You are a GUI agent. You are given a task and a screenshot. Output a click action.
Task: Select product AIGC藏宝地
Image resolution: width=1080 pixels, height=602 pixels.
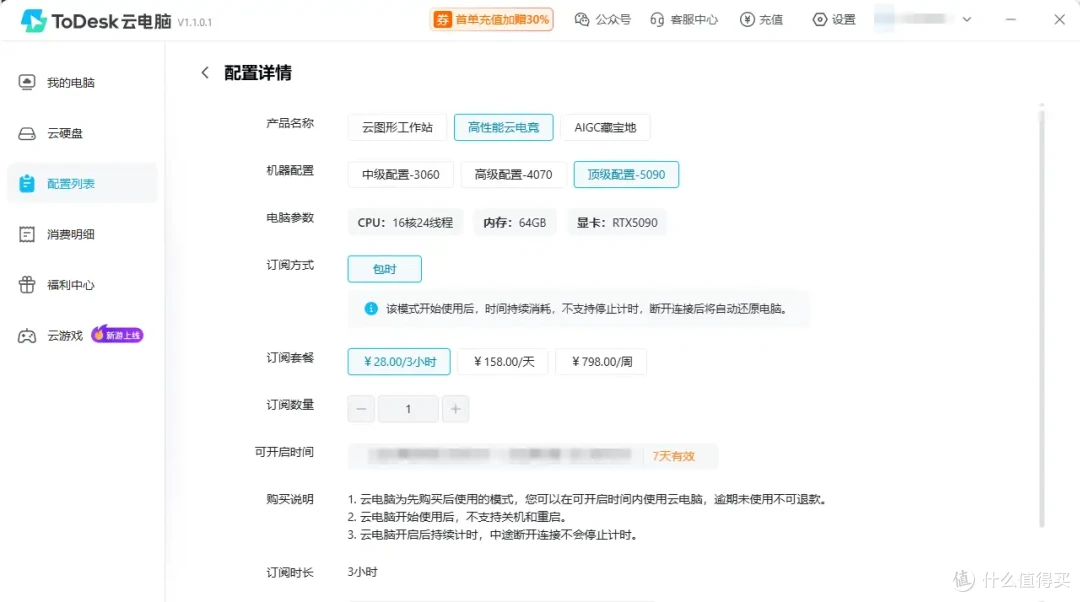605,127
